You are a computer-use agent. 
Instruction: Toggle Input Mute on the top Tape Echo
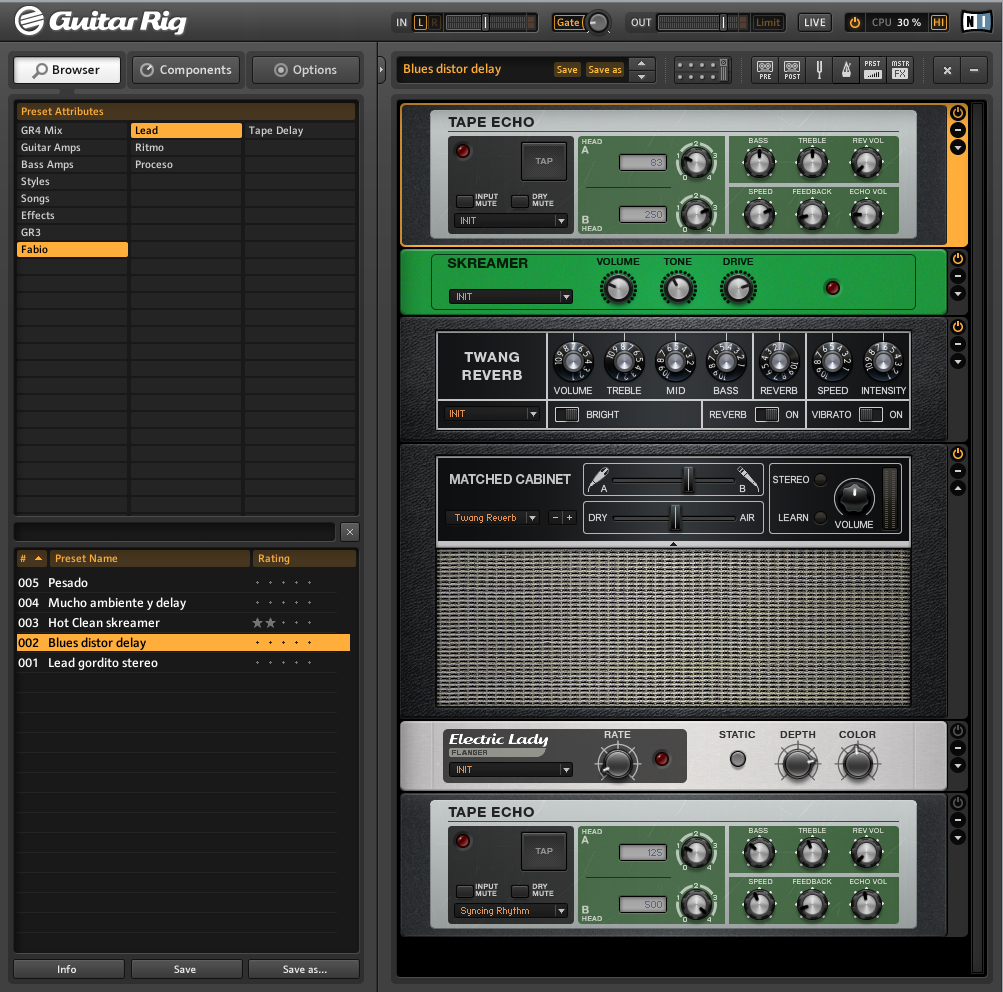tap(464, 201)
